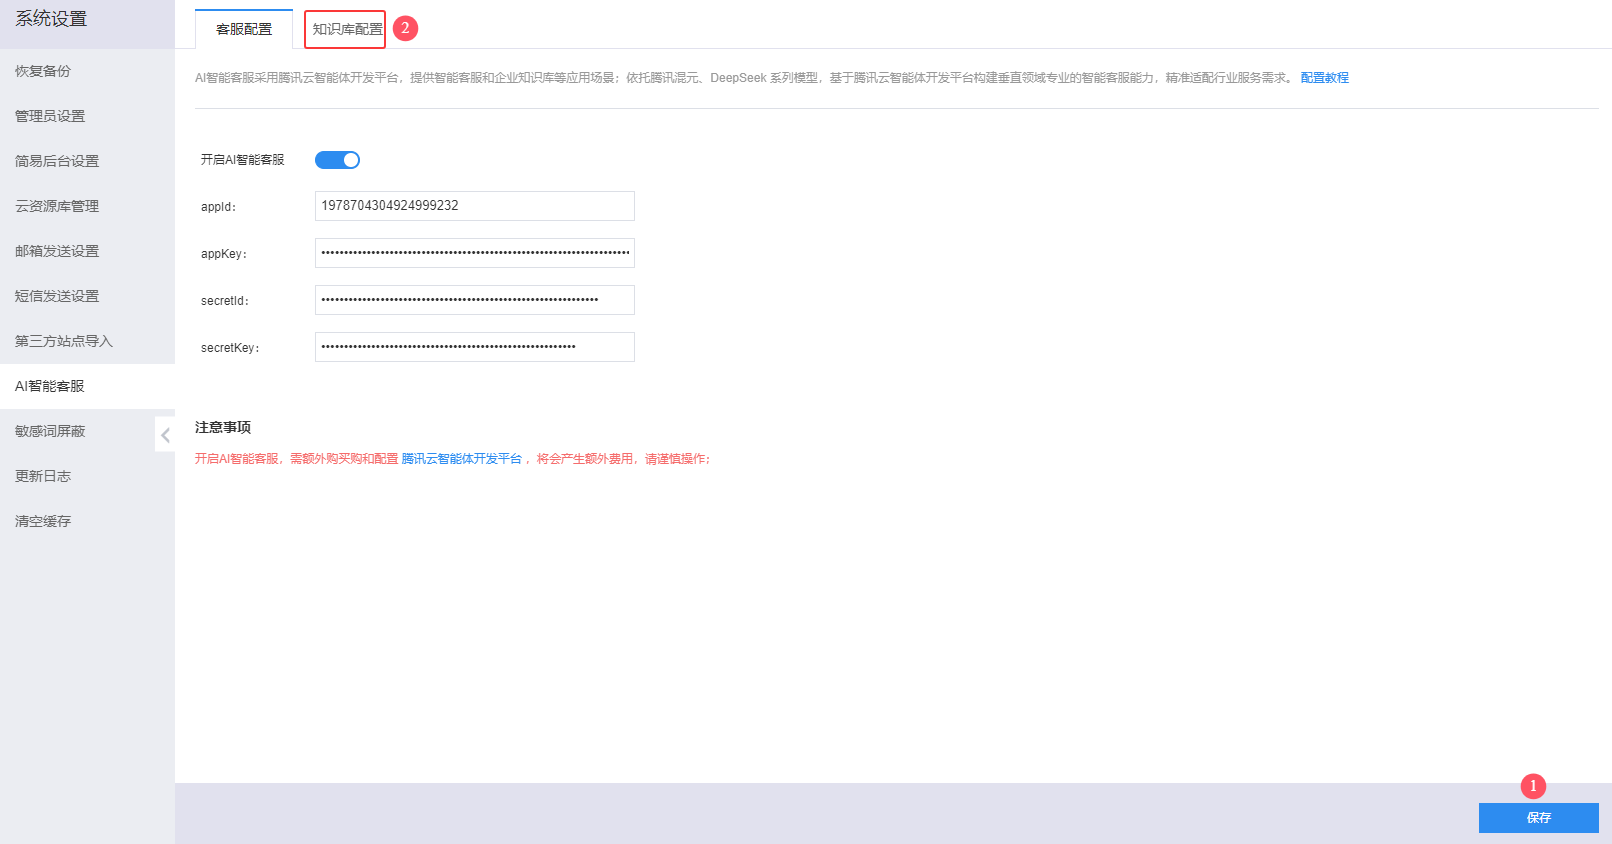The height and width of the screenshot is (844, 1612).
Task: Toggle the 开启AI智能客服 switch
Action: pos(337,160)
